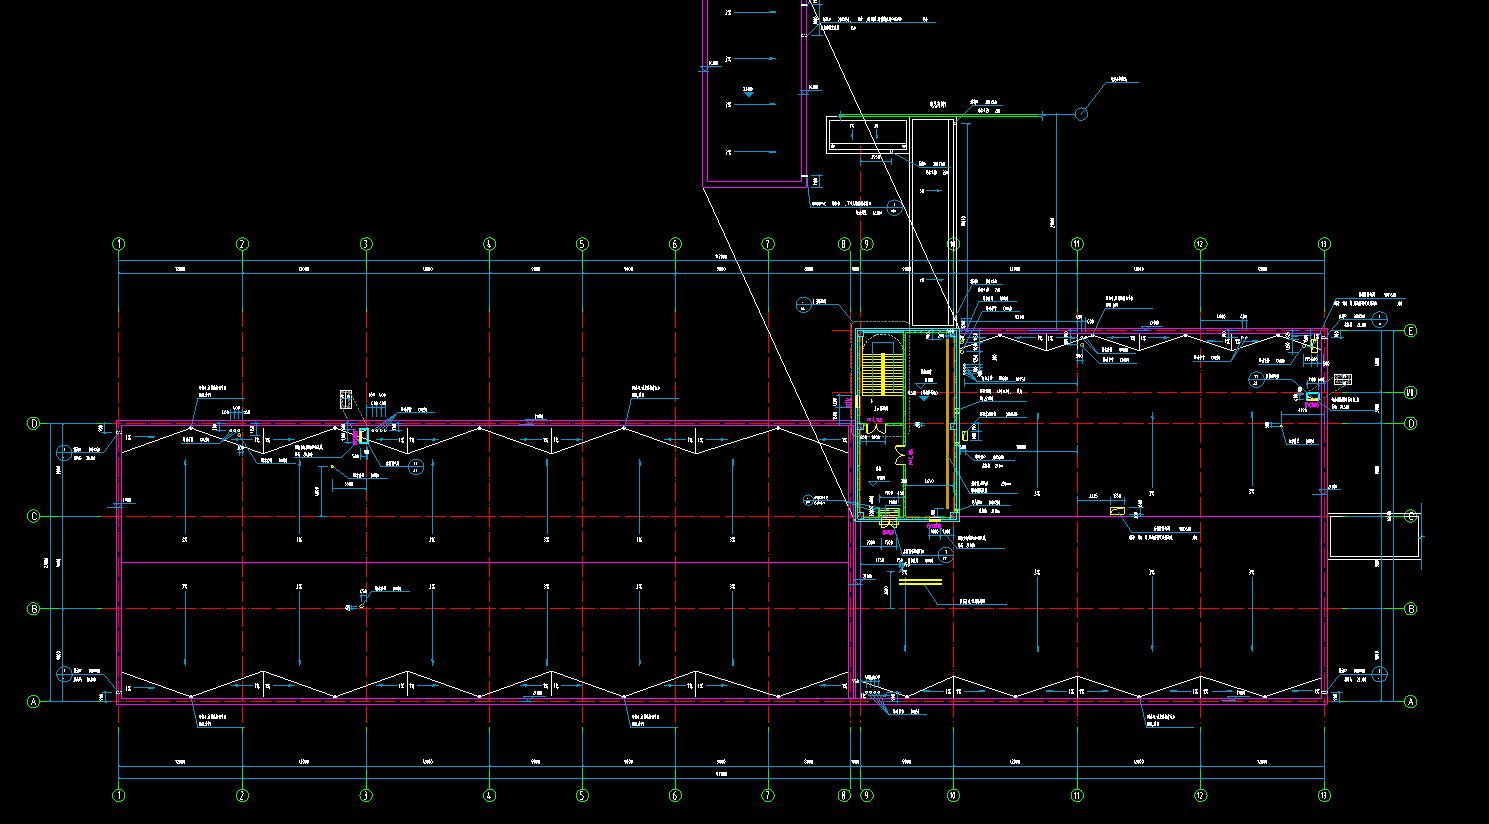This screenshot has width=1489, height=824.
Task: Select the small yellow rectangle in the right wing
Action: pos(1118,511)
